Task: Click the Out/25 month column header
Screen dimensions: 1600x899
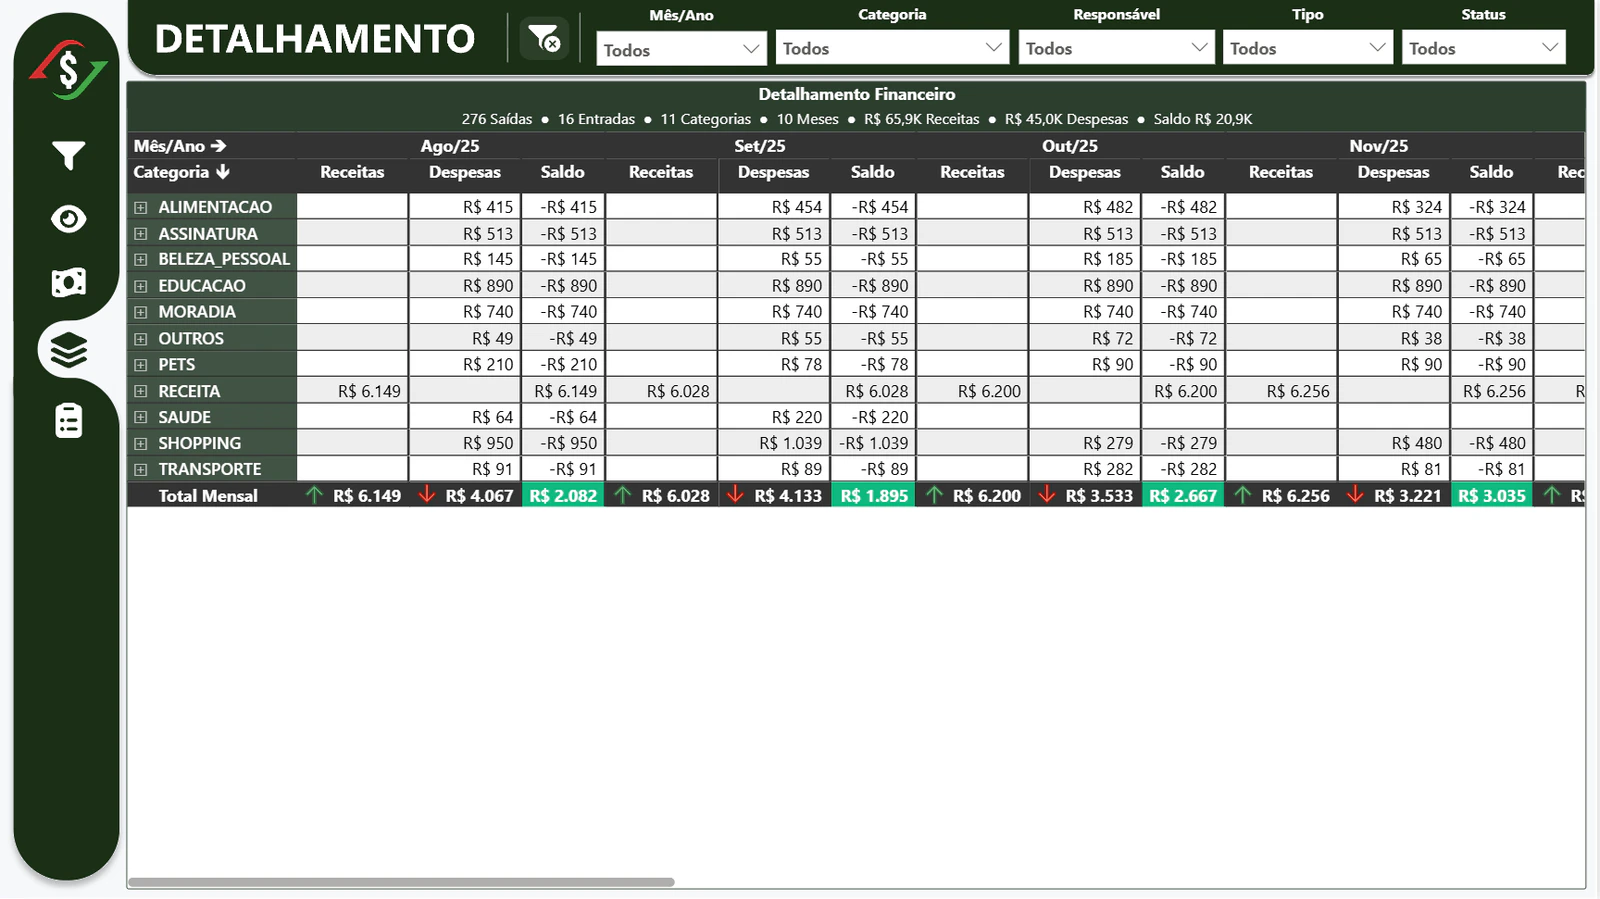Action: [x=1070, y=146]
